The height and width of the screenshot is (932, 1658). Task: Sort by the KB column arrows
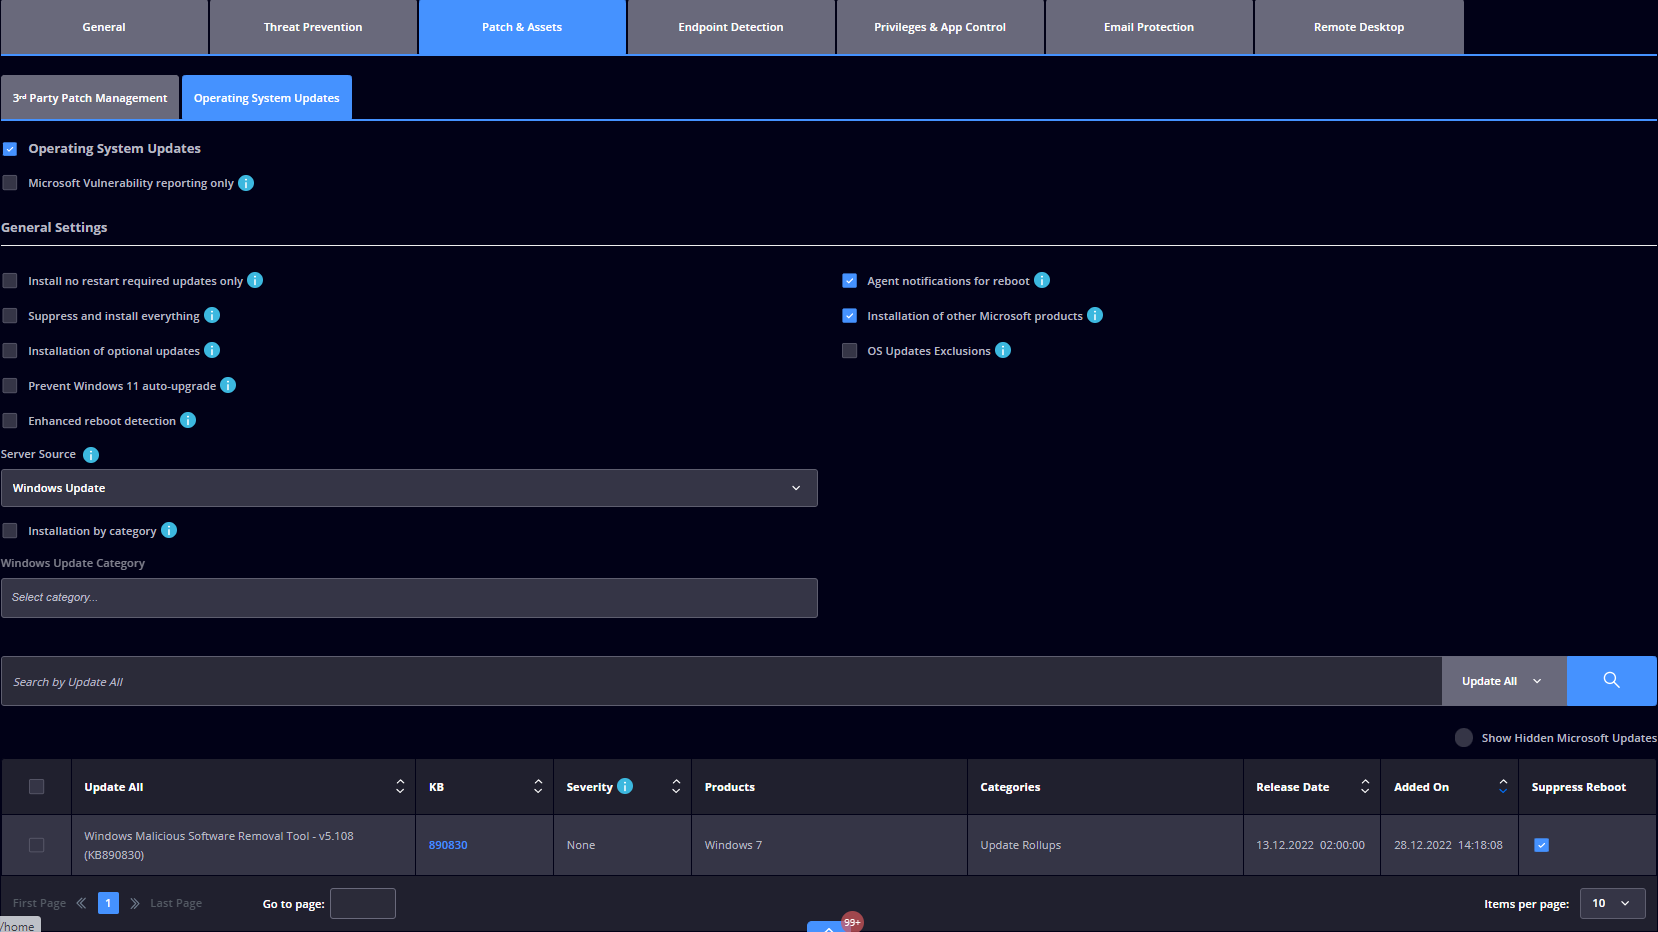(538, 787)
